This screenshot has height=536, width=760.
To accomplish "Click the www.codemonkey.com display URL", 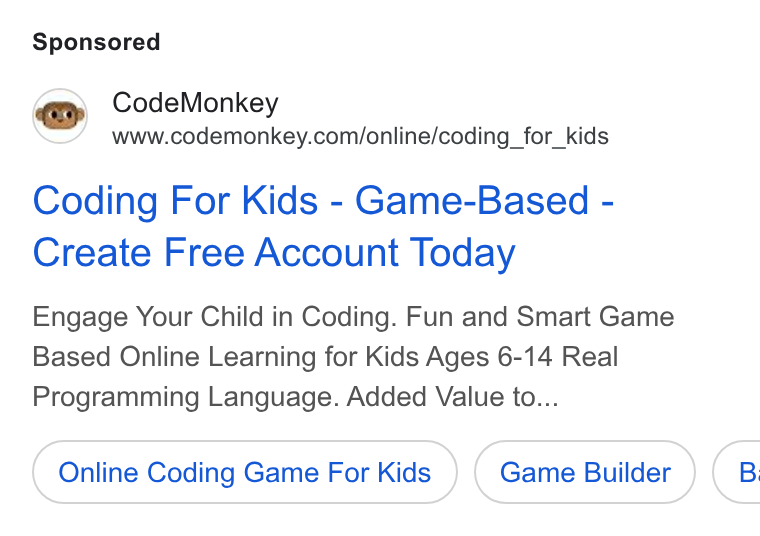I will (x=360, y=137).
